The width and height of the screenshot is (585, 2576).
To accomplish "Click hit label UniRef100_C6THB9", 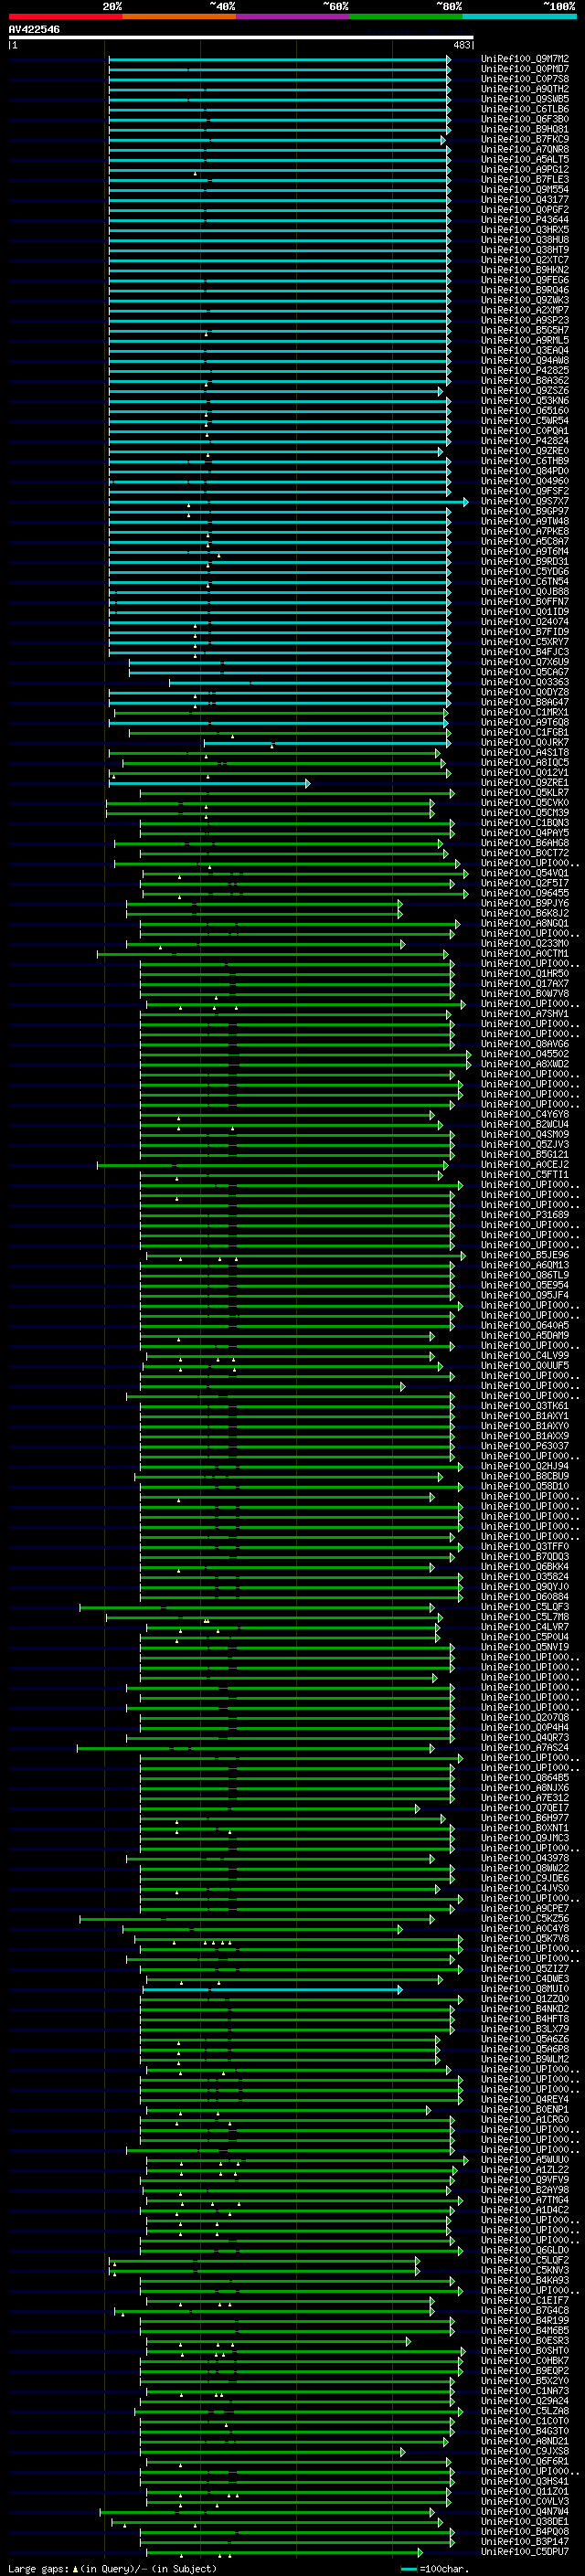I will coord(525,461).
